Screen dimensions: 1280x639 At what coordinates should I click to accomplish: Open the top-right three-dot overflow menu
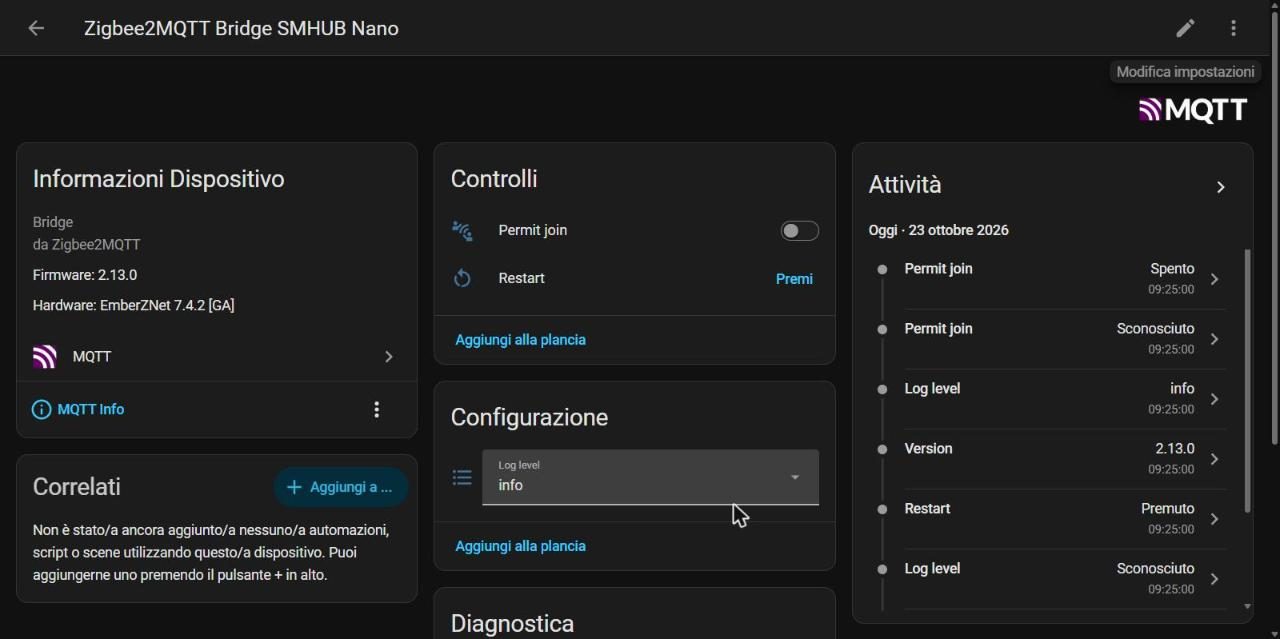(1233, 28)
